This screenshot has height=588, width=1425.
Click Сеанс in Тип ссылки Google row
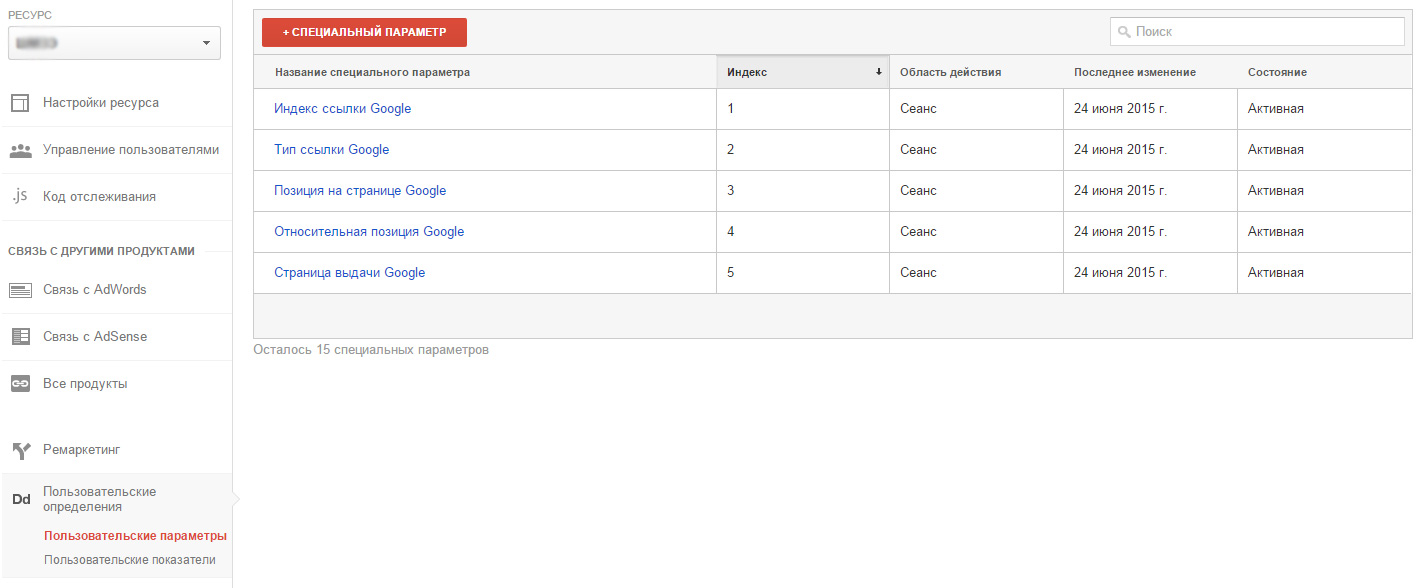coord(918,150)
